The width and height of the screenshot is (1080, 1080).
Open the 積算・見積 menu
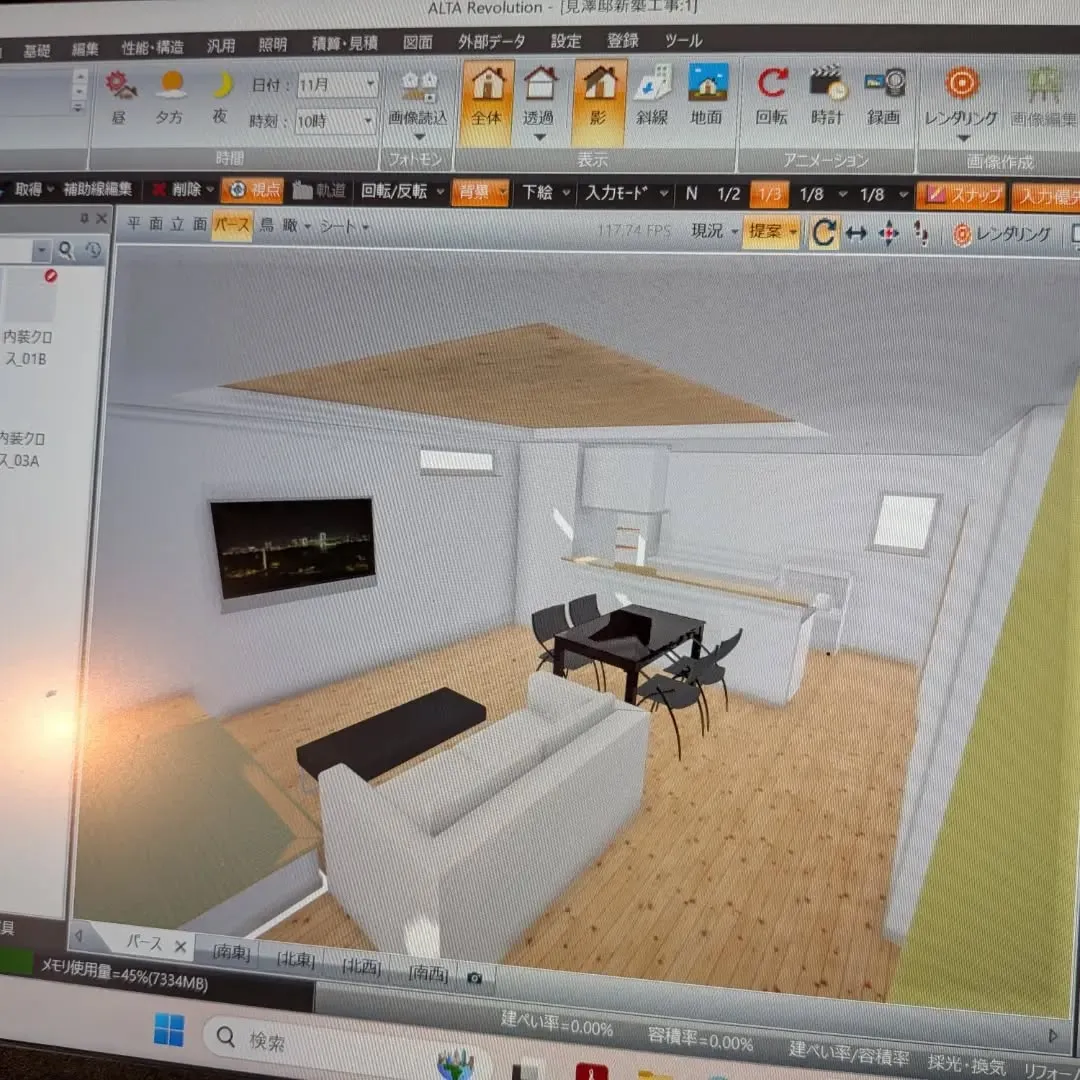click(344, 43)
